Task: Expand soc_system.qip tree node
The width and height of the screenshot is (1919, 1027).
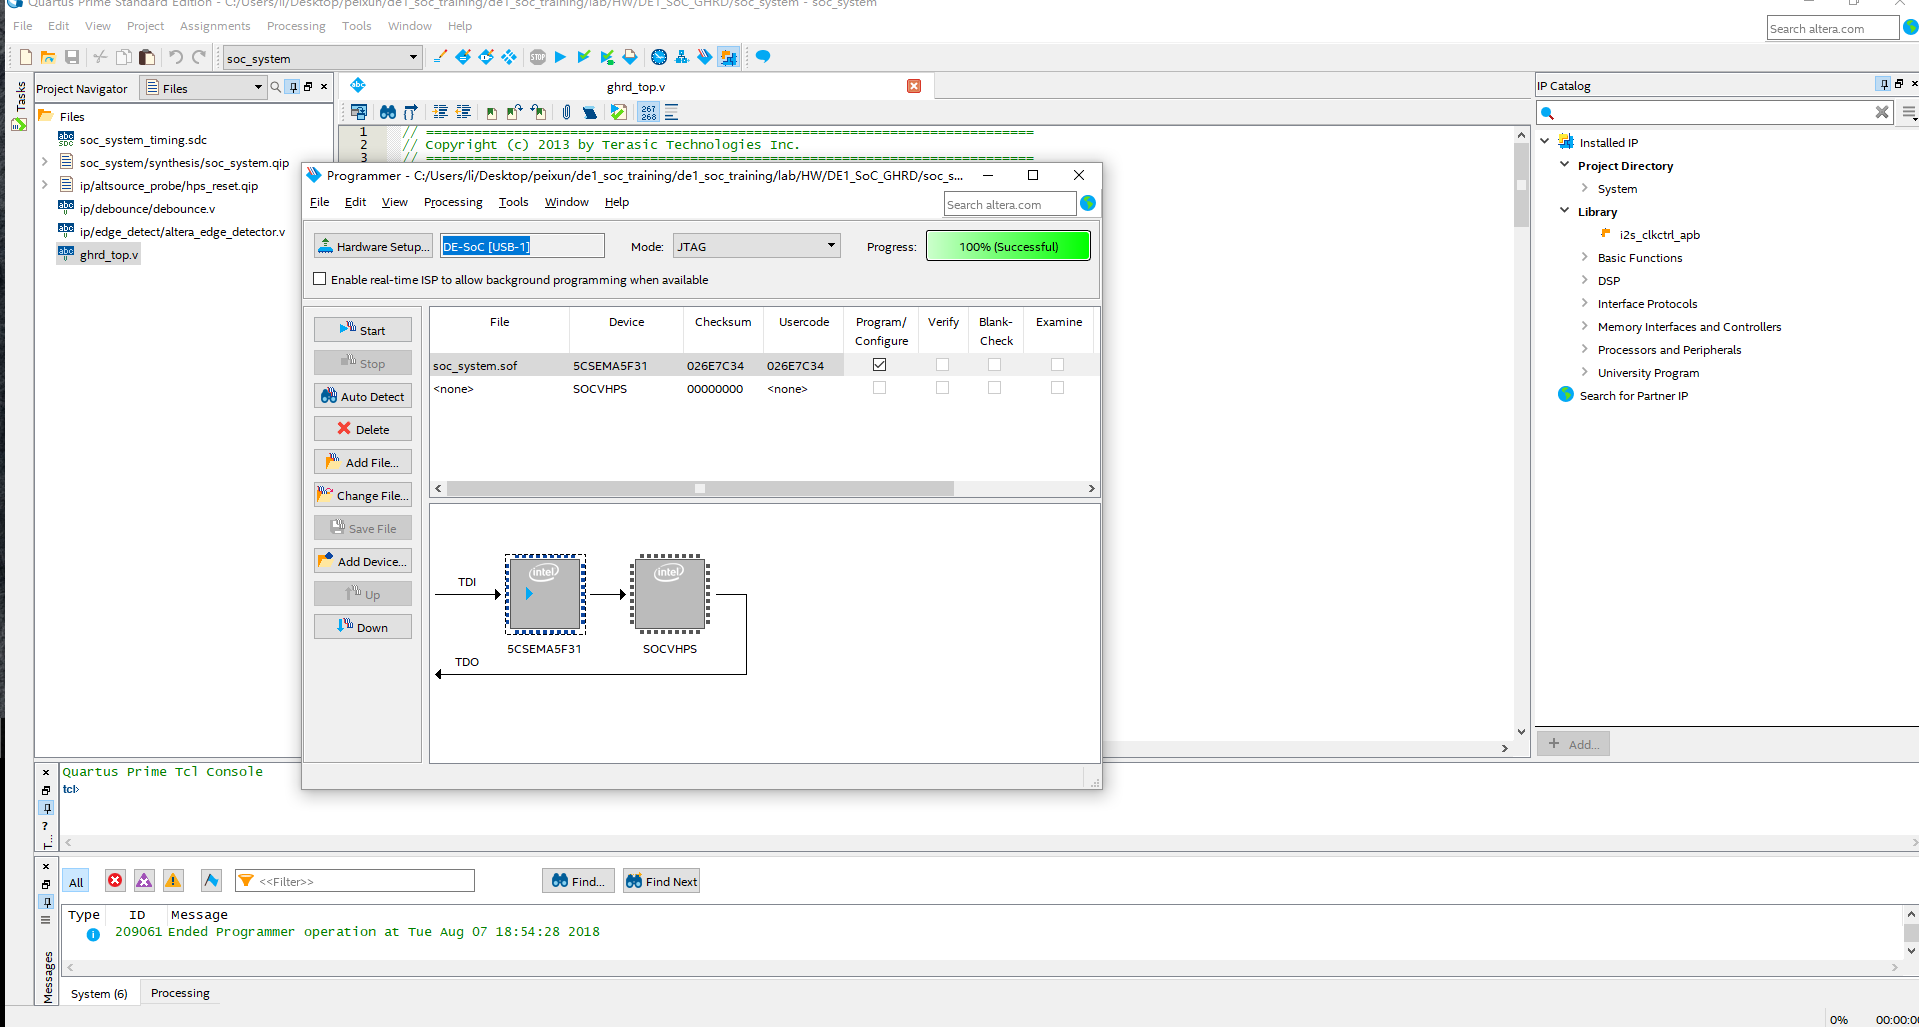Action: [45, 162]
